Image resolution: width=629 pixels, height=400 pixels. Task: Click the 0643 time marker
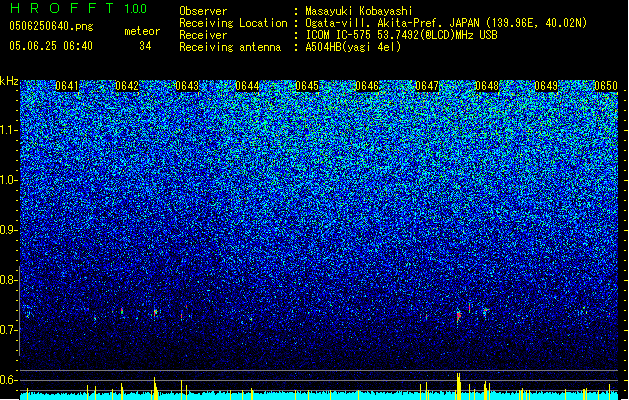tap(187, 86)
